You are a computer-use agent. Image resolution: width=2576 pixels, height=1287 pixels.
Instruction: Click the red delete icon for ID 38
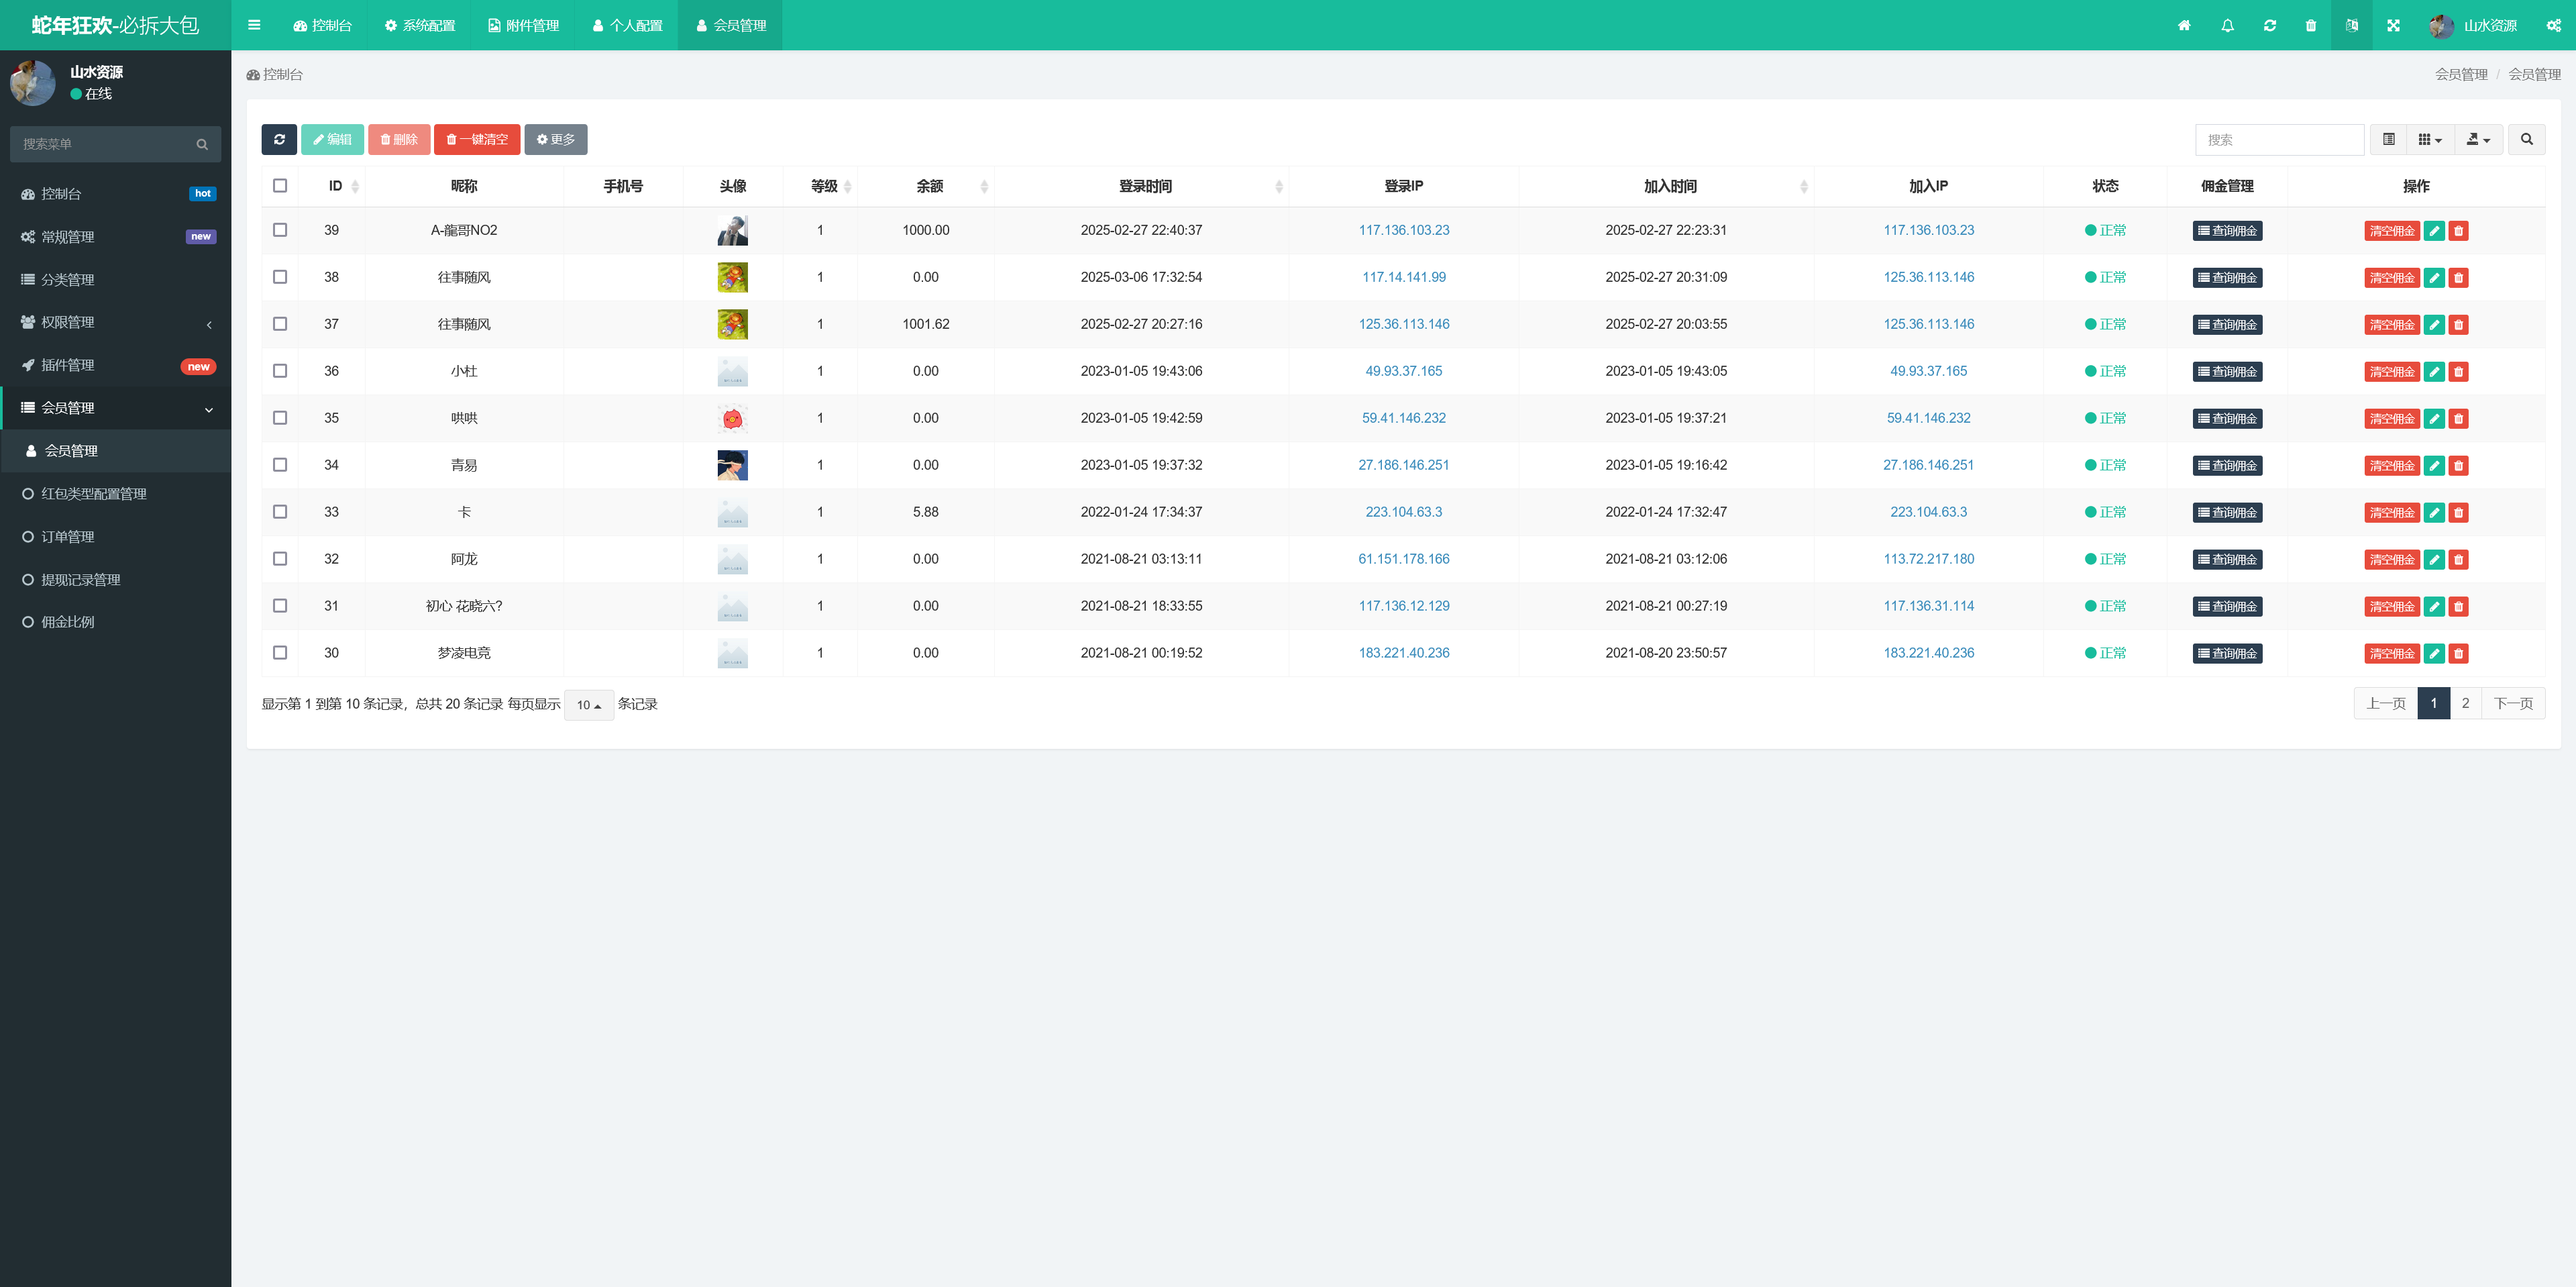pyautogui.click(x=2458, y=278)
